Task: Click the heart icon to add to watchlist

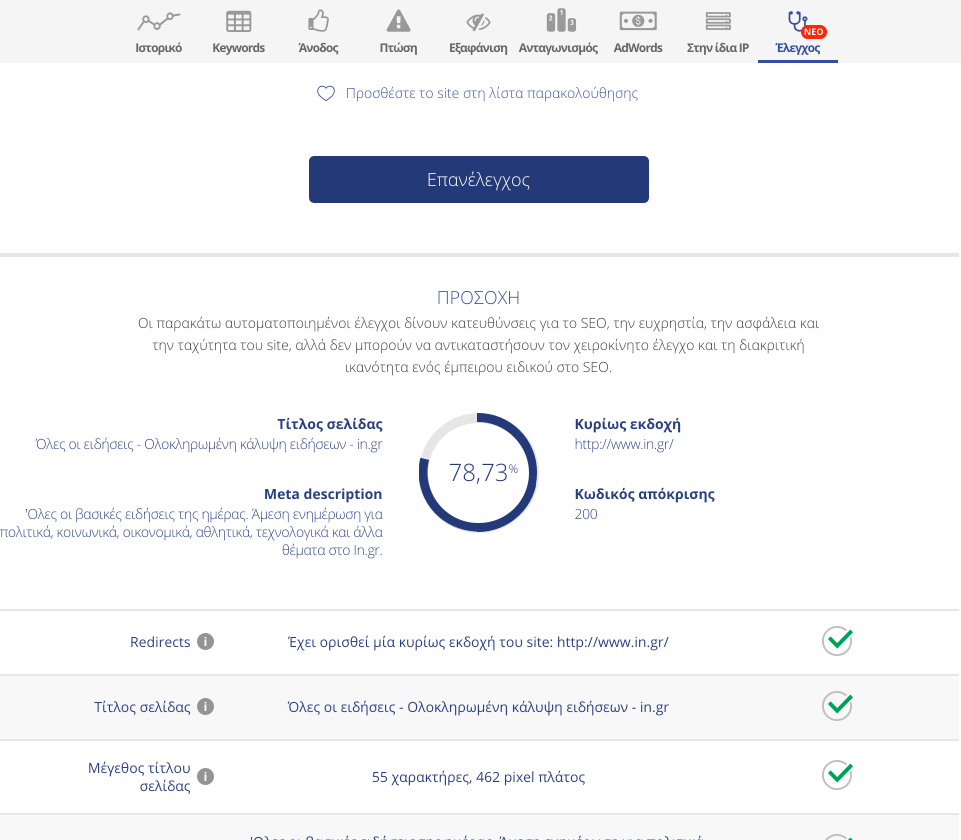Action: pyautogui.click(x=326, y=94)
